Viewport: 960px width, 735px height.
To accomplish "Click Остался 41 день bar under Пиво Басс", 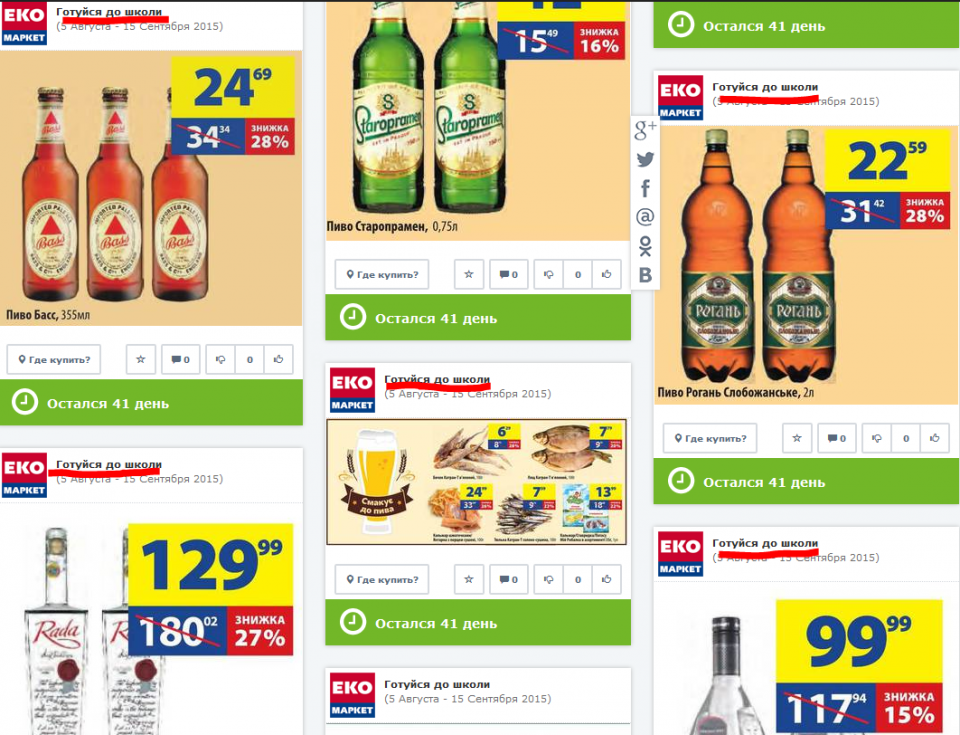I will coord(151,402).
